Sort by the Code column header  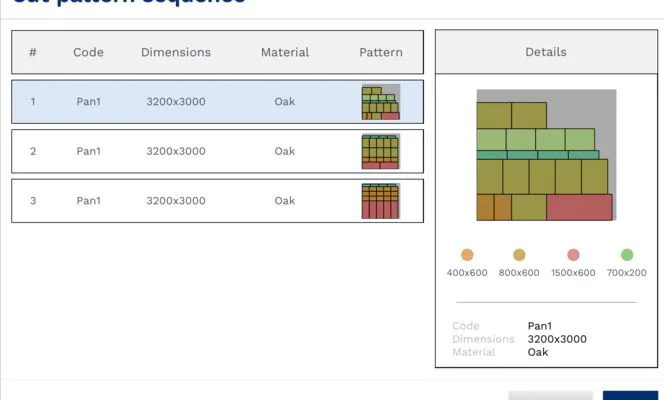pos(89,52)
